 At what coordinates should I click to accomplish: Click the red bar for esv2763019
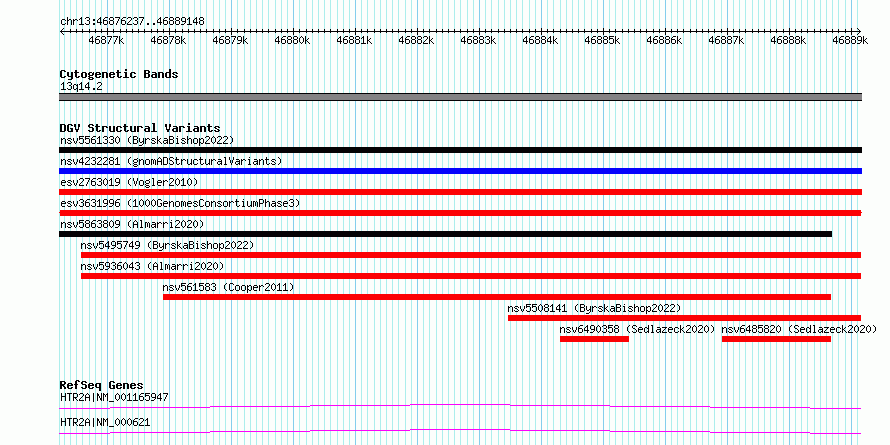[x=461, y=192]
